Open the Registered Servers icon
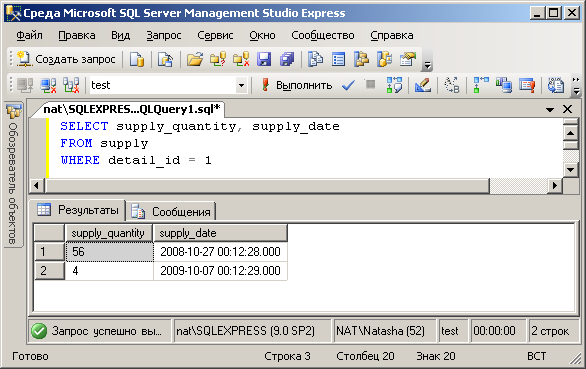 pos(315,59)
